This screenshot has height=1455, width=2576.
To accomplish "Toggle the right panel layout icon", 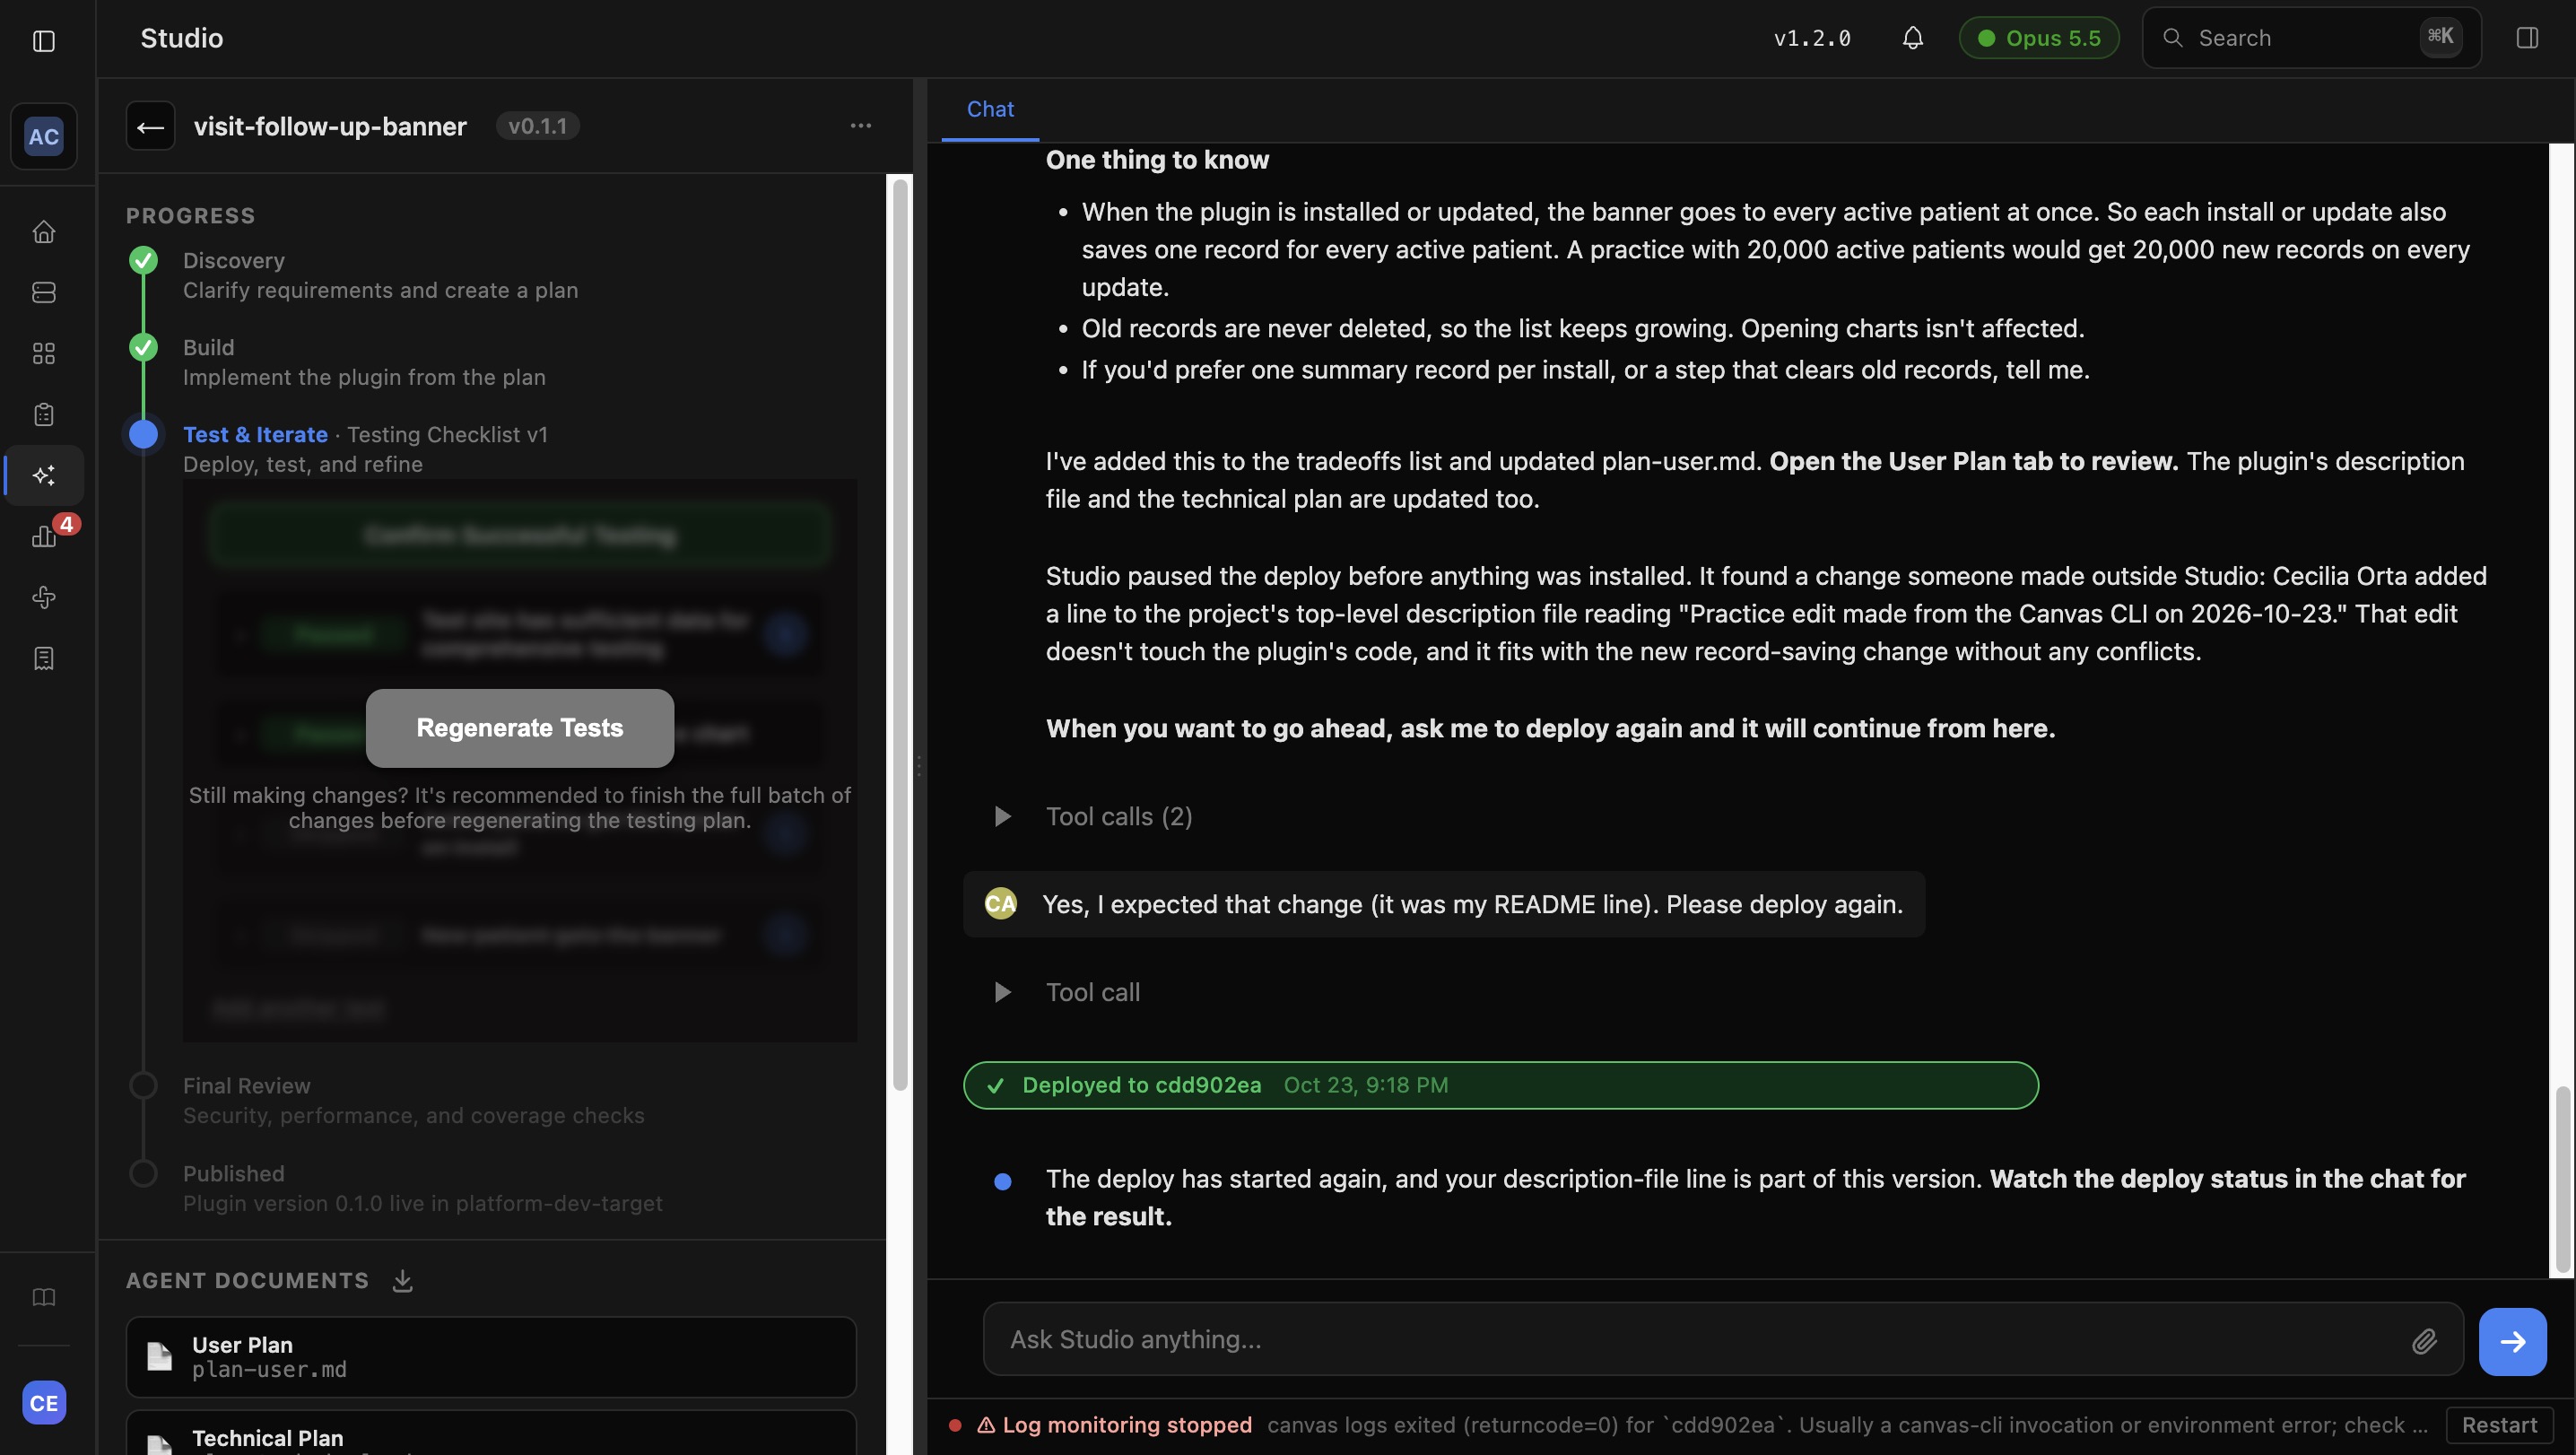I will 2526,38.
